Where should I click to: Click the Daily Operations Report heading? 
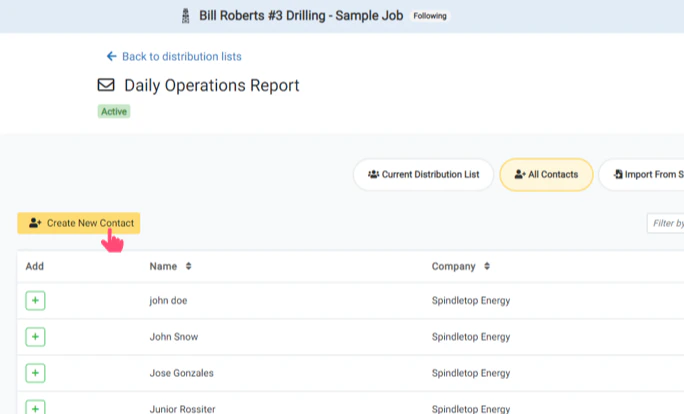pos(212,86)
